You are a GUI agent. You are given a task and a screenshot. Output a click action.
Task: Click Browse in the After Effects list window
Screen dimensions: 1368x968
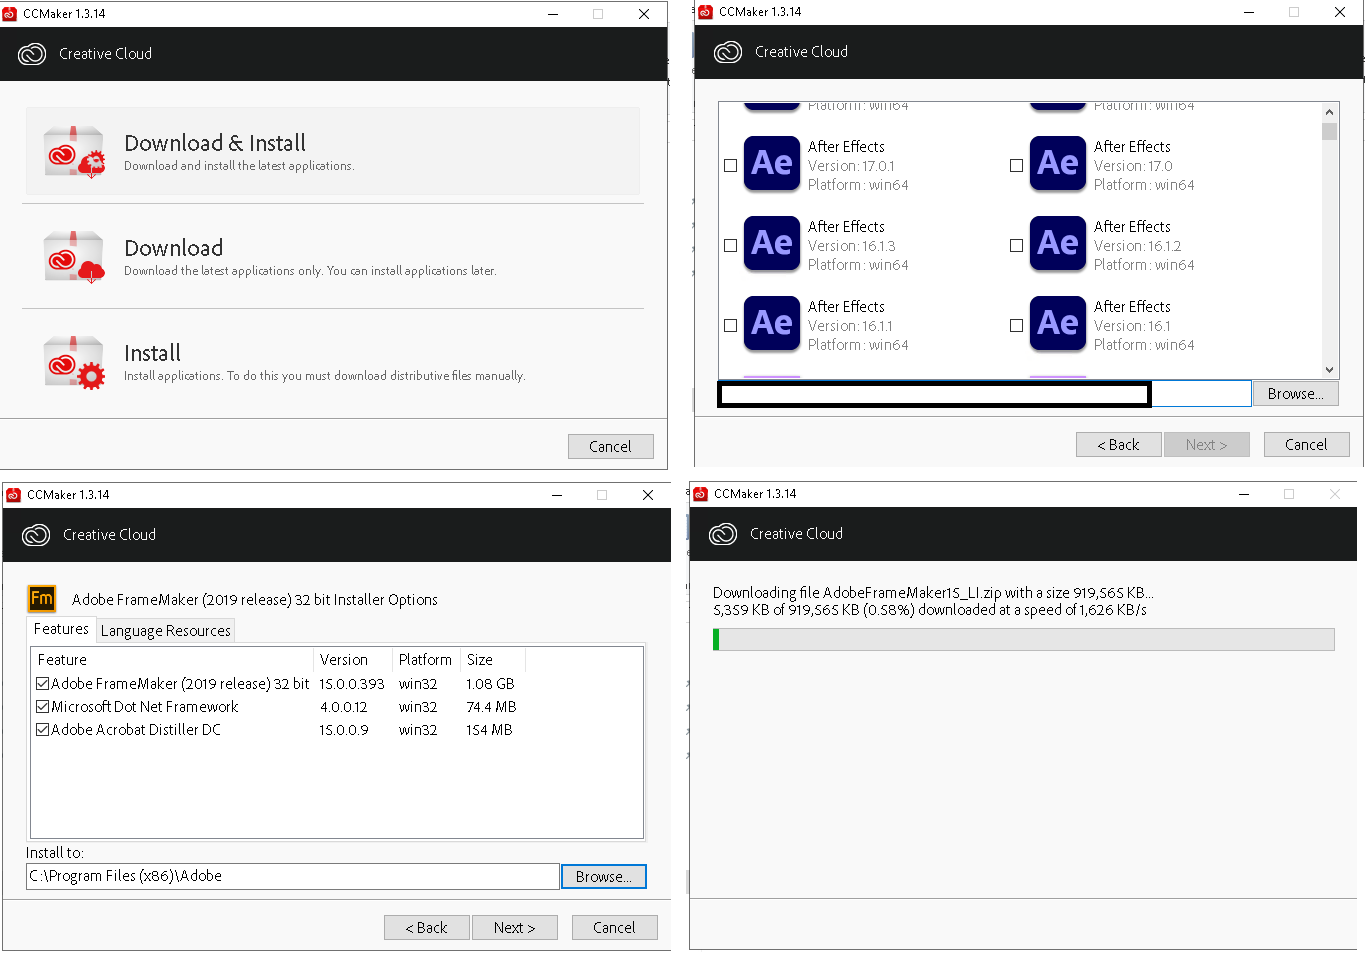tap(1295, 394)
